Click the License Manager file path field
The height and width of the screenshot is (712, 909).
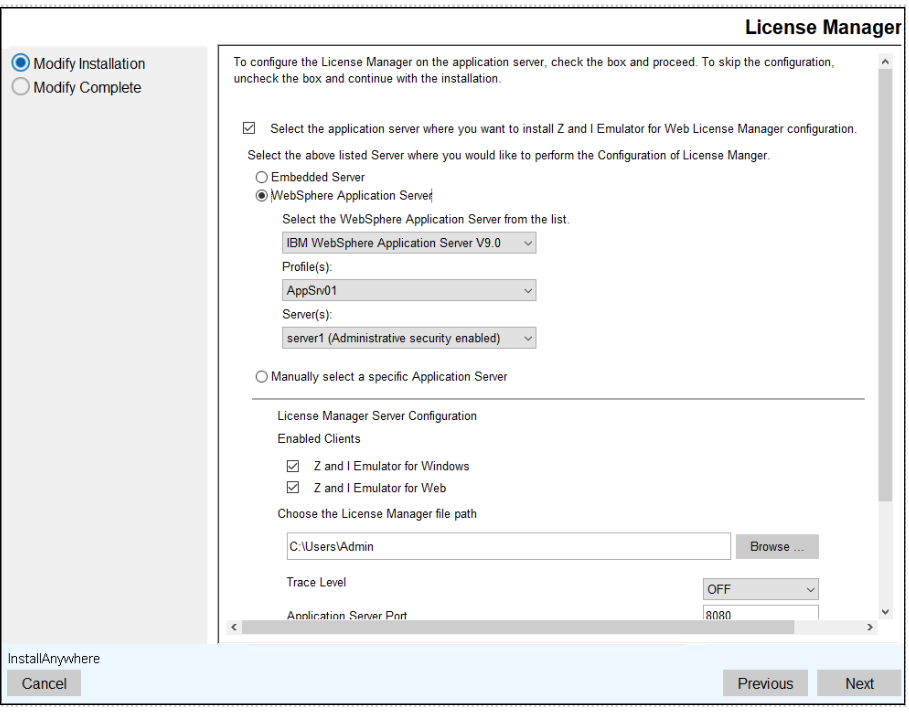(507, 546)
